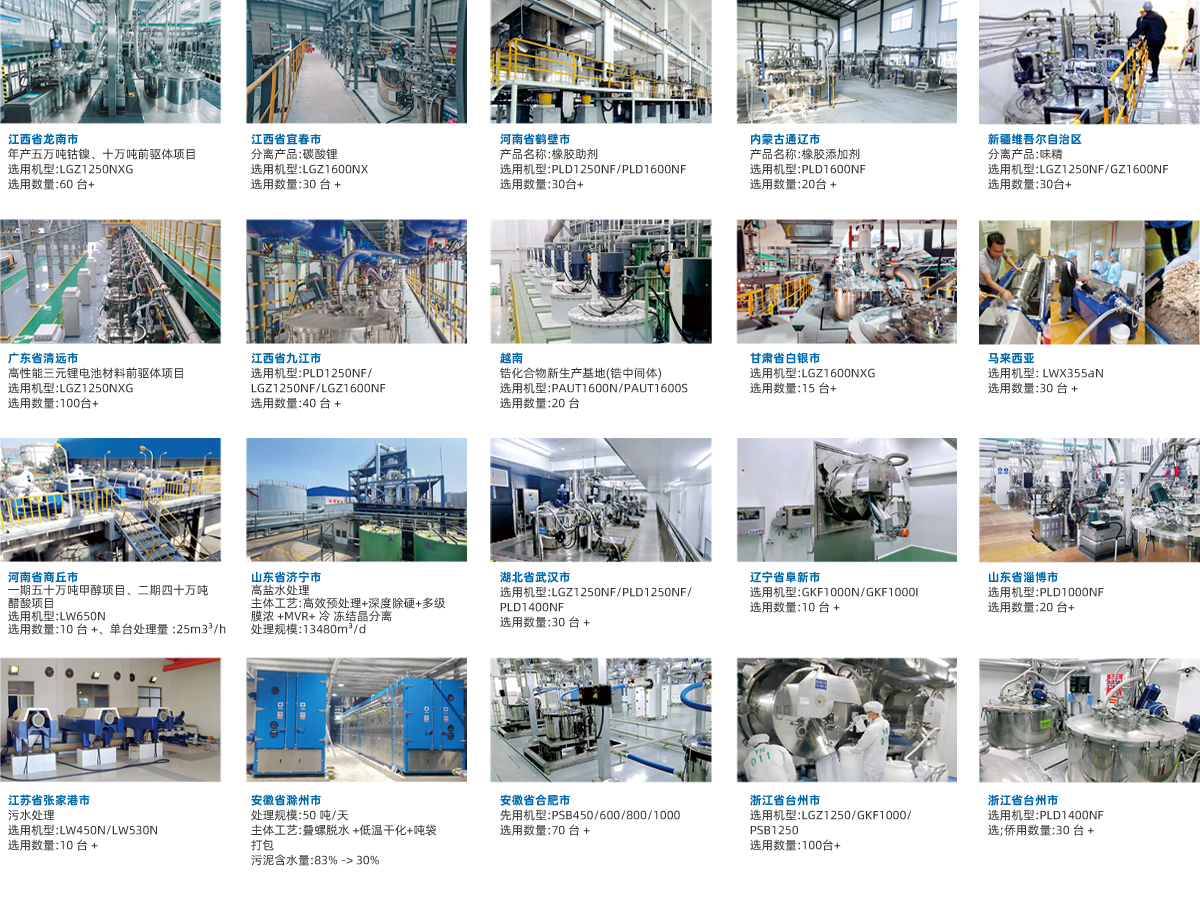This screenshot has height=910, width=1200.
Task: Select the text 选用数量:70 台 +
Action: (x=545, y=830)
